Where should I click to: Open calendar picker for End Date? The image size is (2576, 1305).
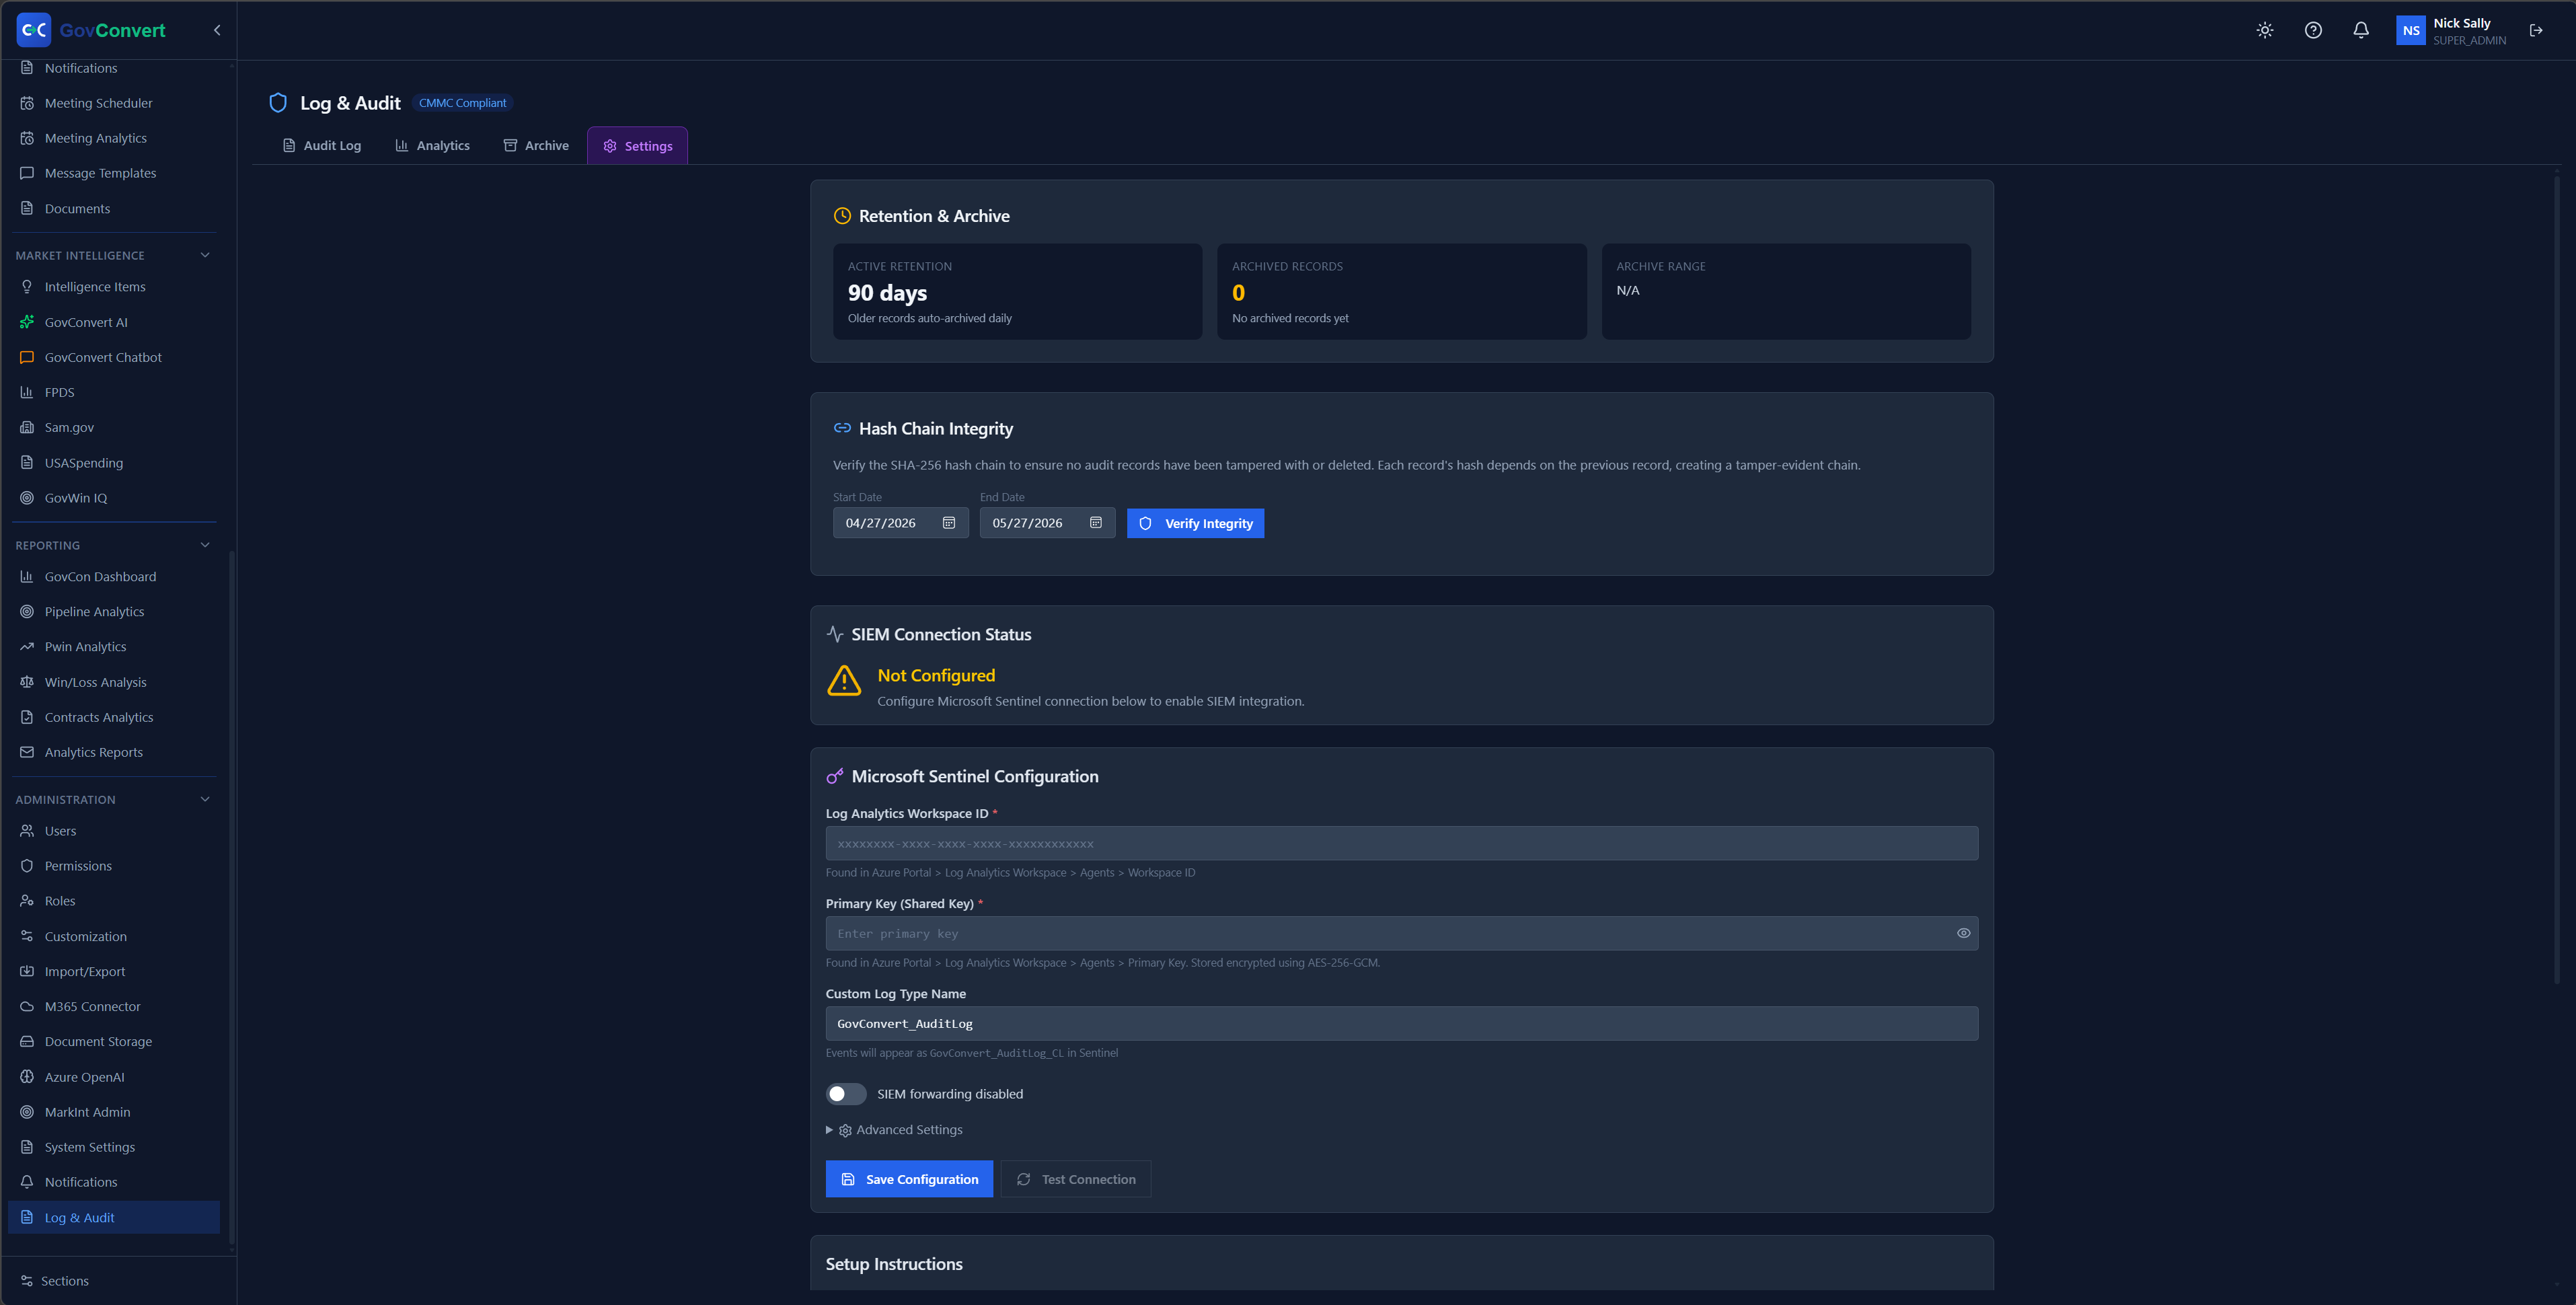point(1096,523)
